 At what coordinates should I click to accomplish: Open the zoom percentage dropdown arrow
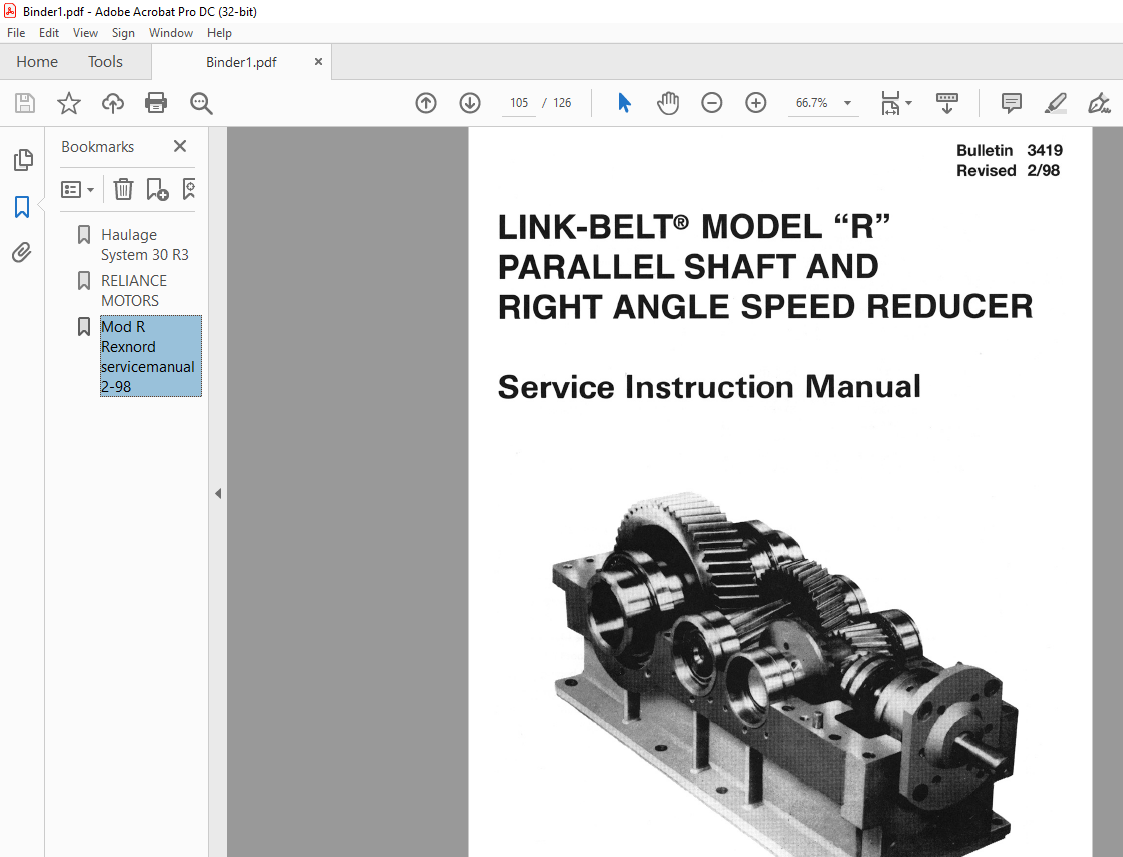[847, 103]
